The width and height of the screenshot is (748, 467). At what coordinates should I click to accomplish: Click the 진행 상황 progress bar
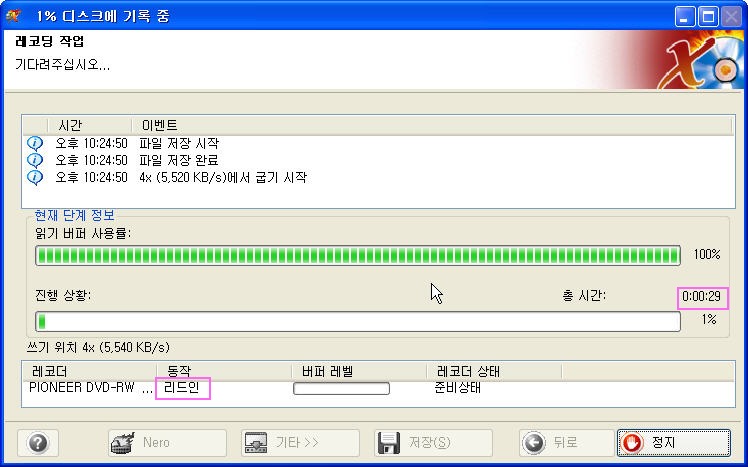pos(358,321)
